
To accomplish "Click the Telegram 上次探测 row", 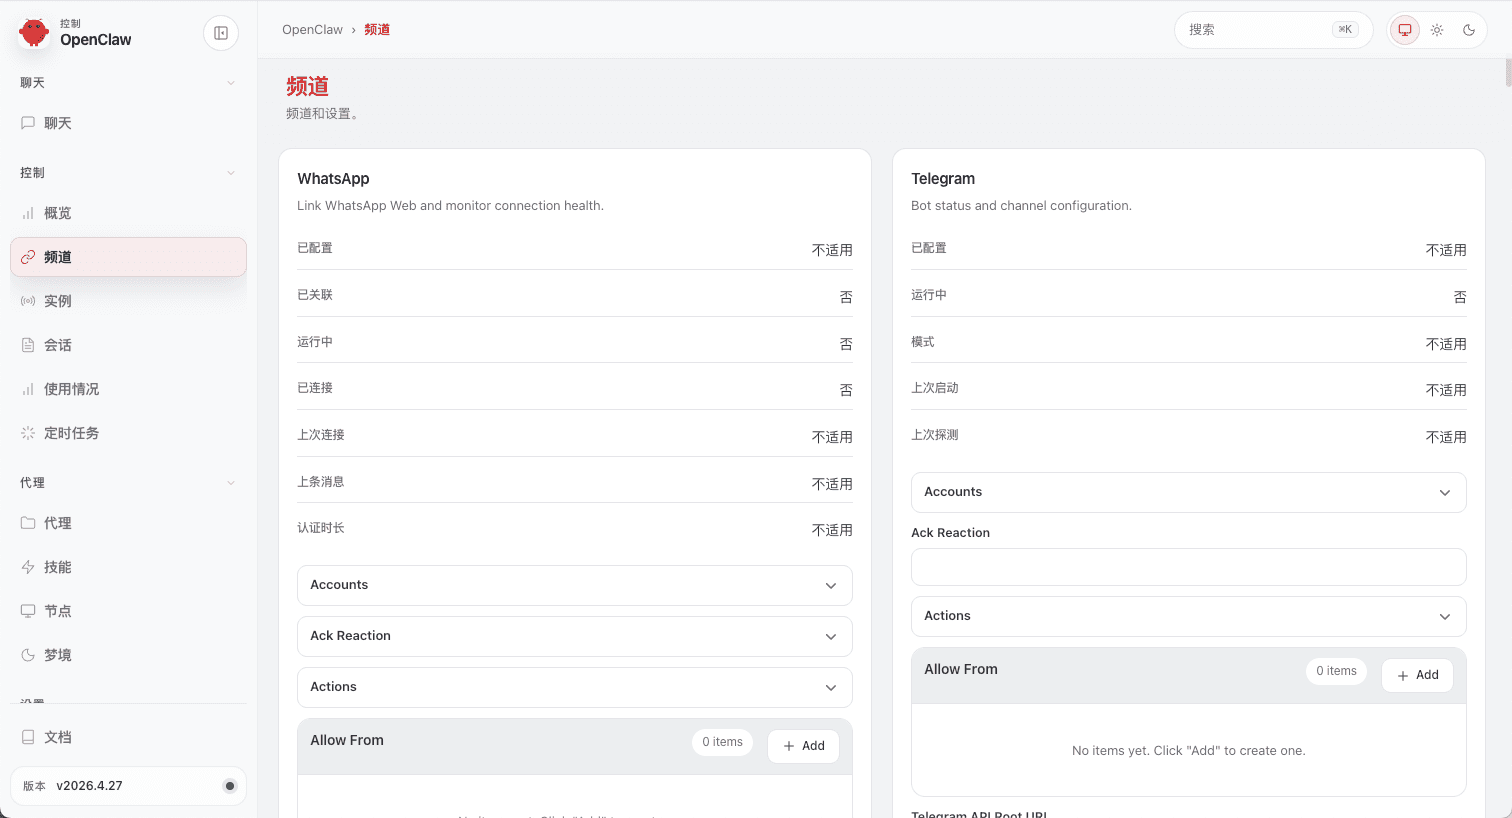I will pos(1188,435).
